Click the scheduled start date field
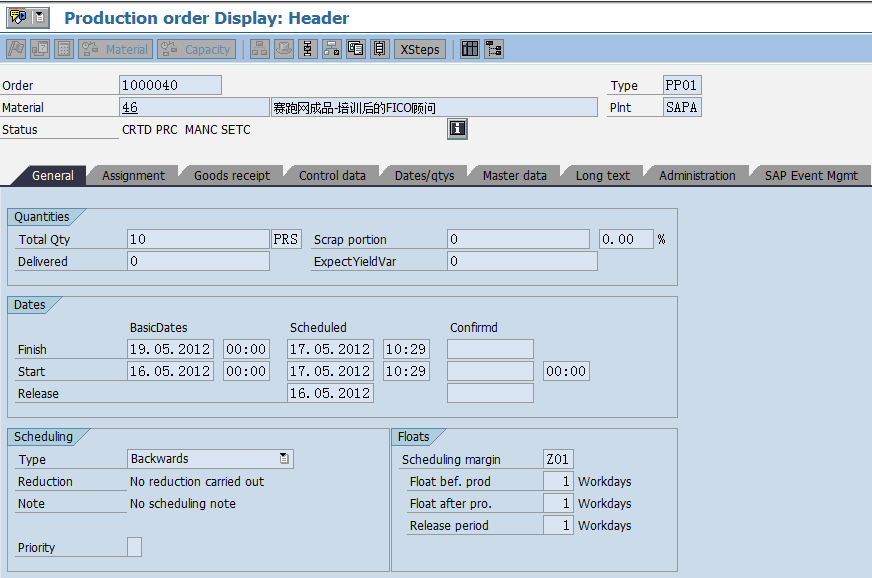This screenshot has height=578, width=872. coord(330,371)
